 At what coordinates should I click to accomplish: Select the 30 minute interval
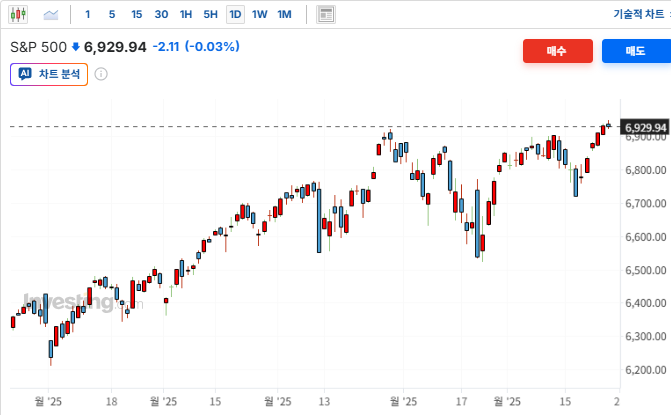tap(161, 15)
